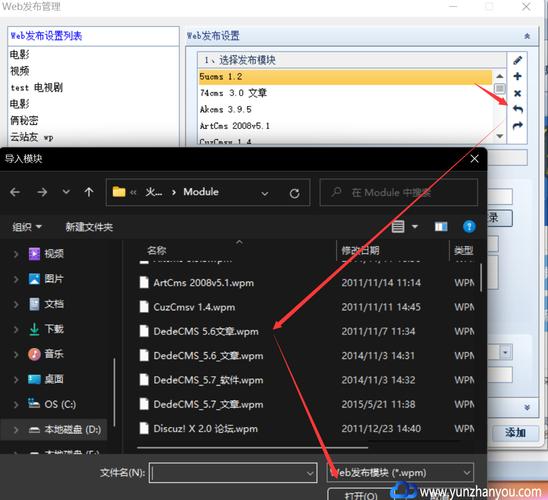Change view layout icon
The image size is (548, 500).
[x=398, y=227]
